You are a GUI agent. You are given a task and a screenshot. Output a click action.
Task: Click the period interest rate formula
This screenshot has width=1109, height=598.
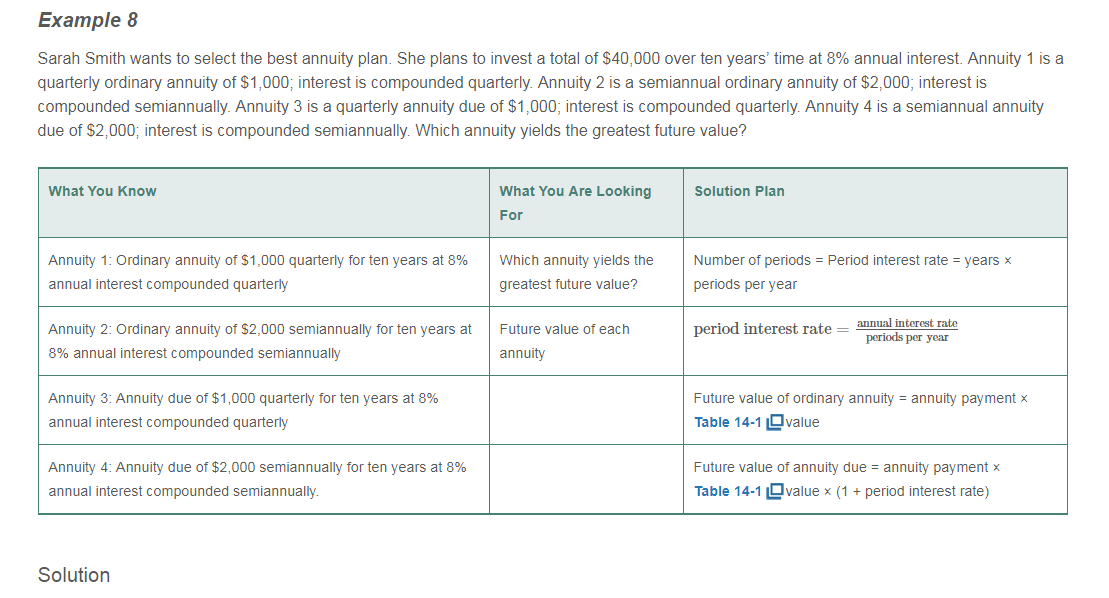[825, 330]
